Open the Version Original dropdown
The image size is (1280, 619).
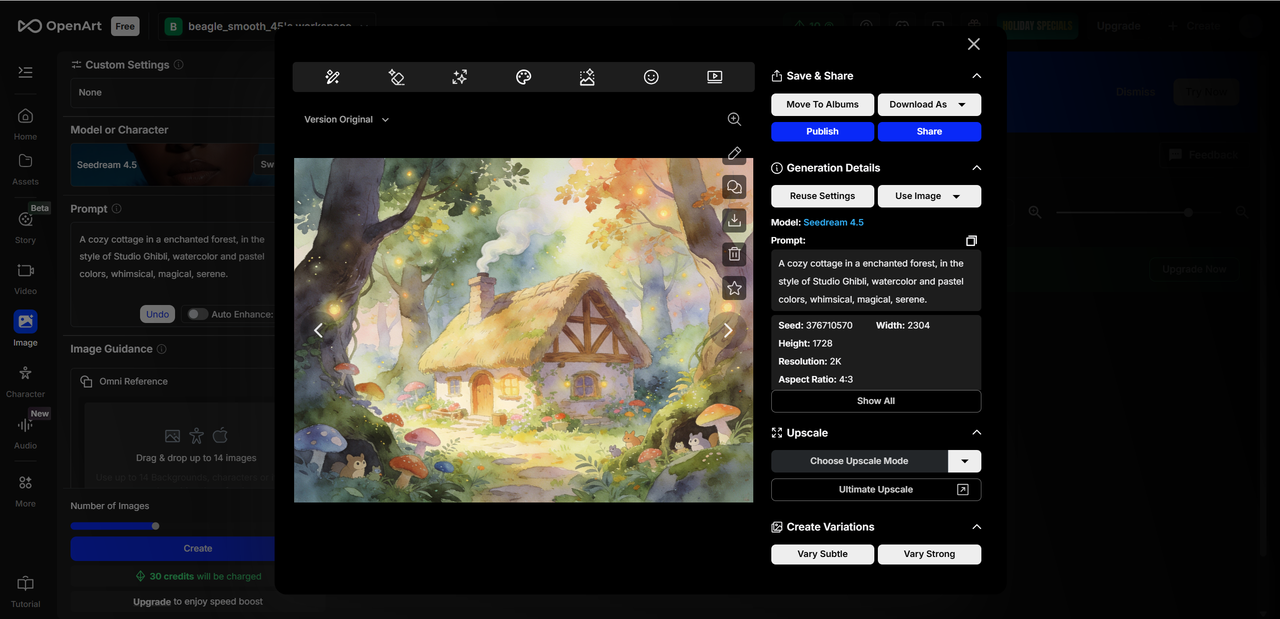tap(346, 120)
